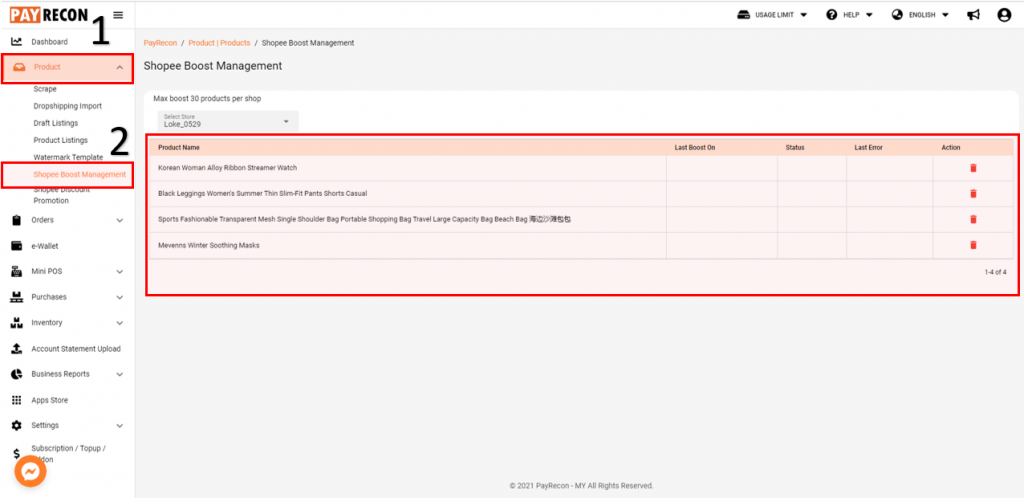
Task: Click the Orders clipboard icon
Action: point(17,221)
